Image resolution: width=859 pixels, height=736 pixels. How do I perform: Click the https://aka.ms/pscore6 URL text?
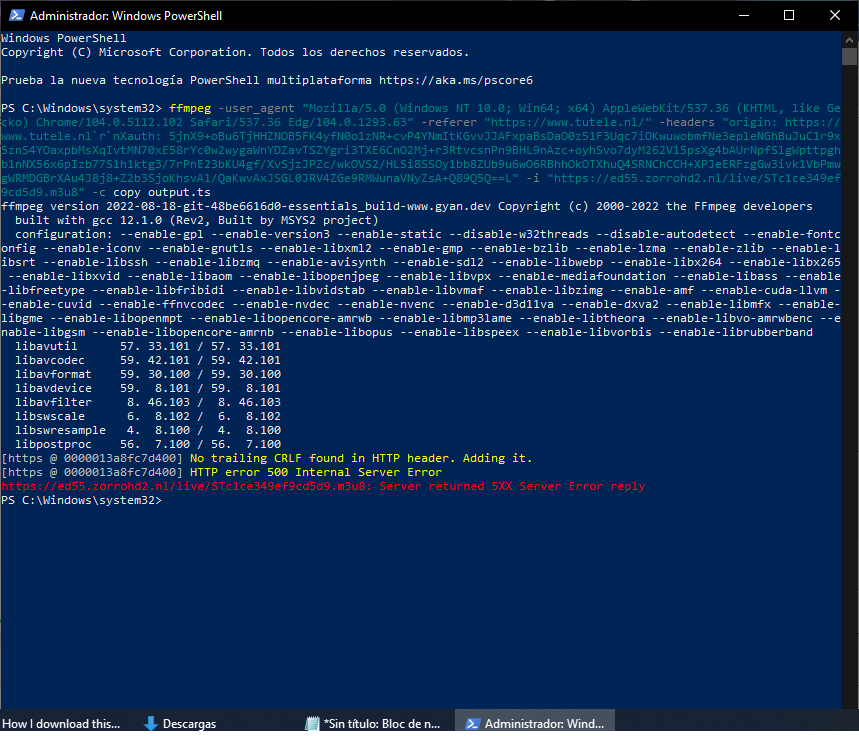456,80
